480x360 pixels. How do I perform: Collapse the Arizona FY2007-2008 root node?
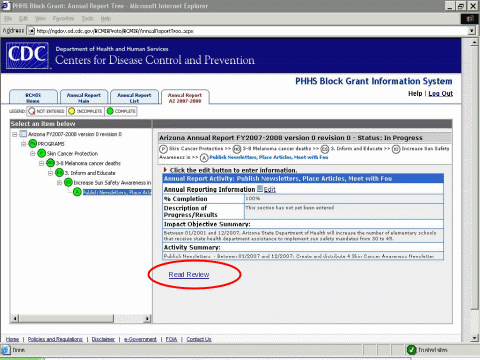(15, 134)
